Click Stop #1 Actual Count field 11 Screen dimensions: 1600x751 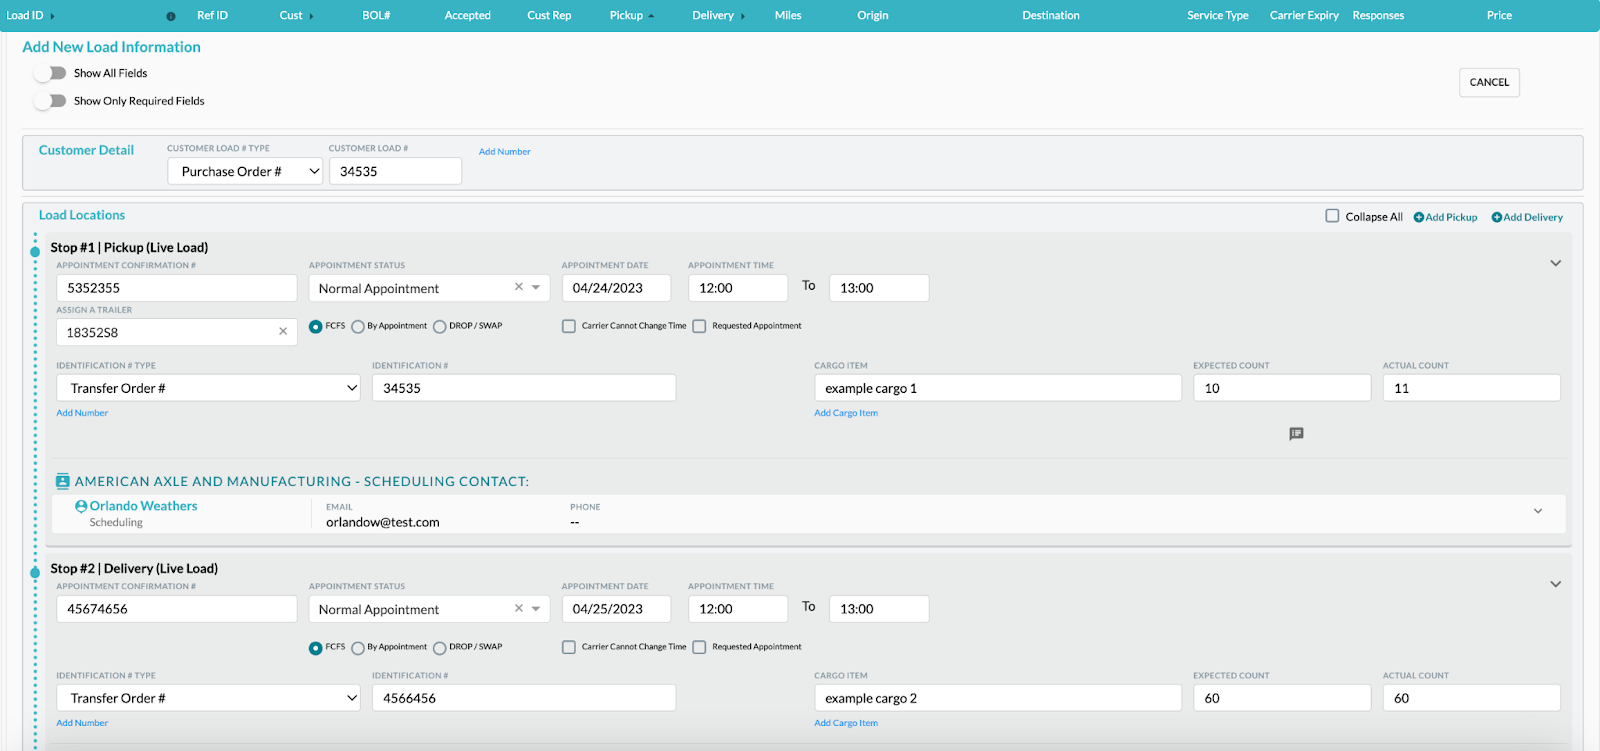tap(1471, 388)
